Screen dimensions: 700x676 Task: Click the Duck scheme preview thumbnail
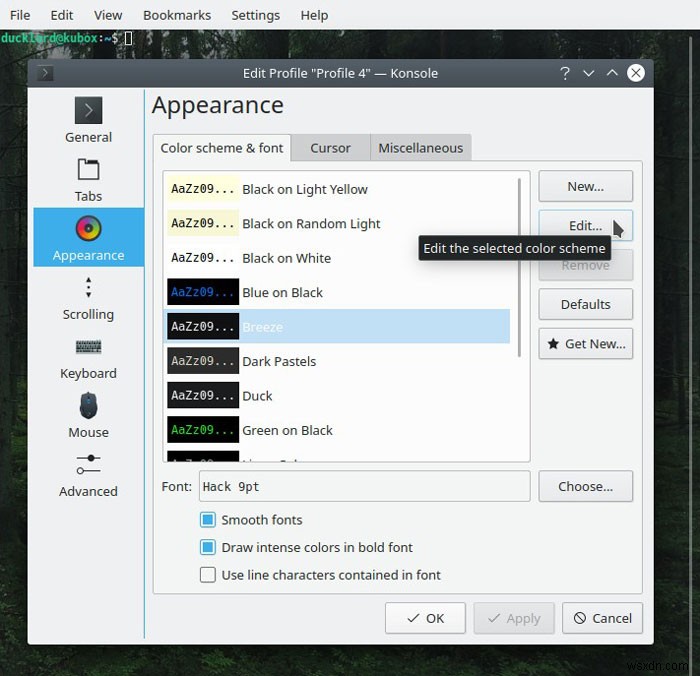click(x=203, y=395)
